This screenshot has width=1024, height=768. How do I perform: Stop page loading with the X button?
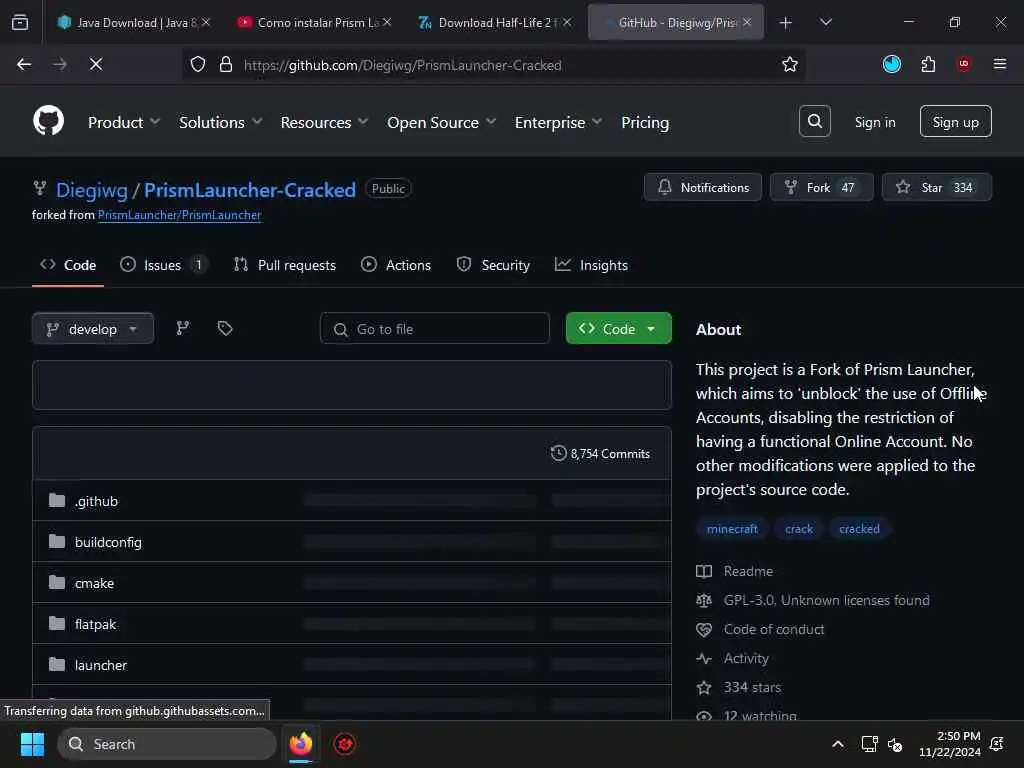click(x=95, y=64)
